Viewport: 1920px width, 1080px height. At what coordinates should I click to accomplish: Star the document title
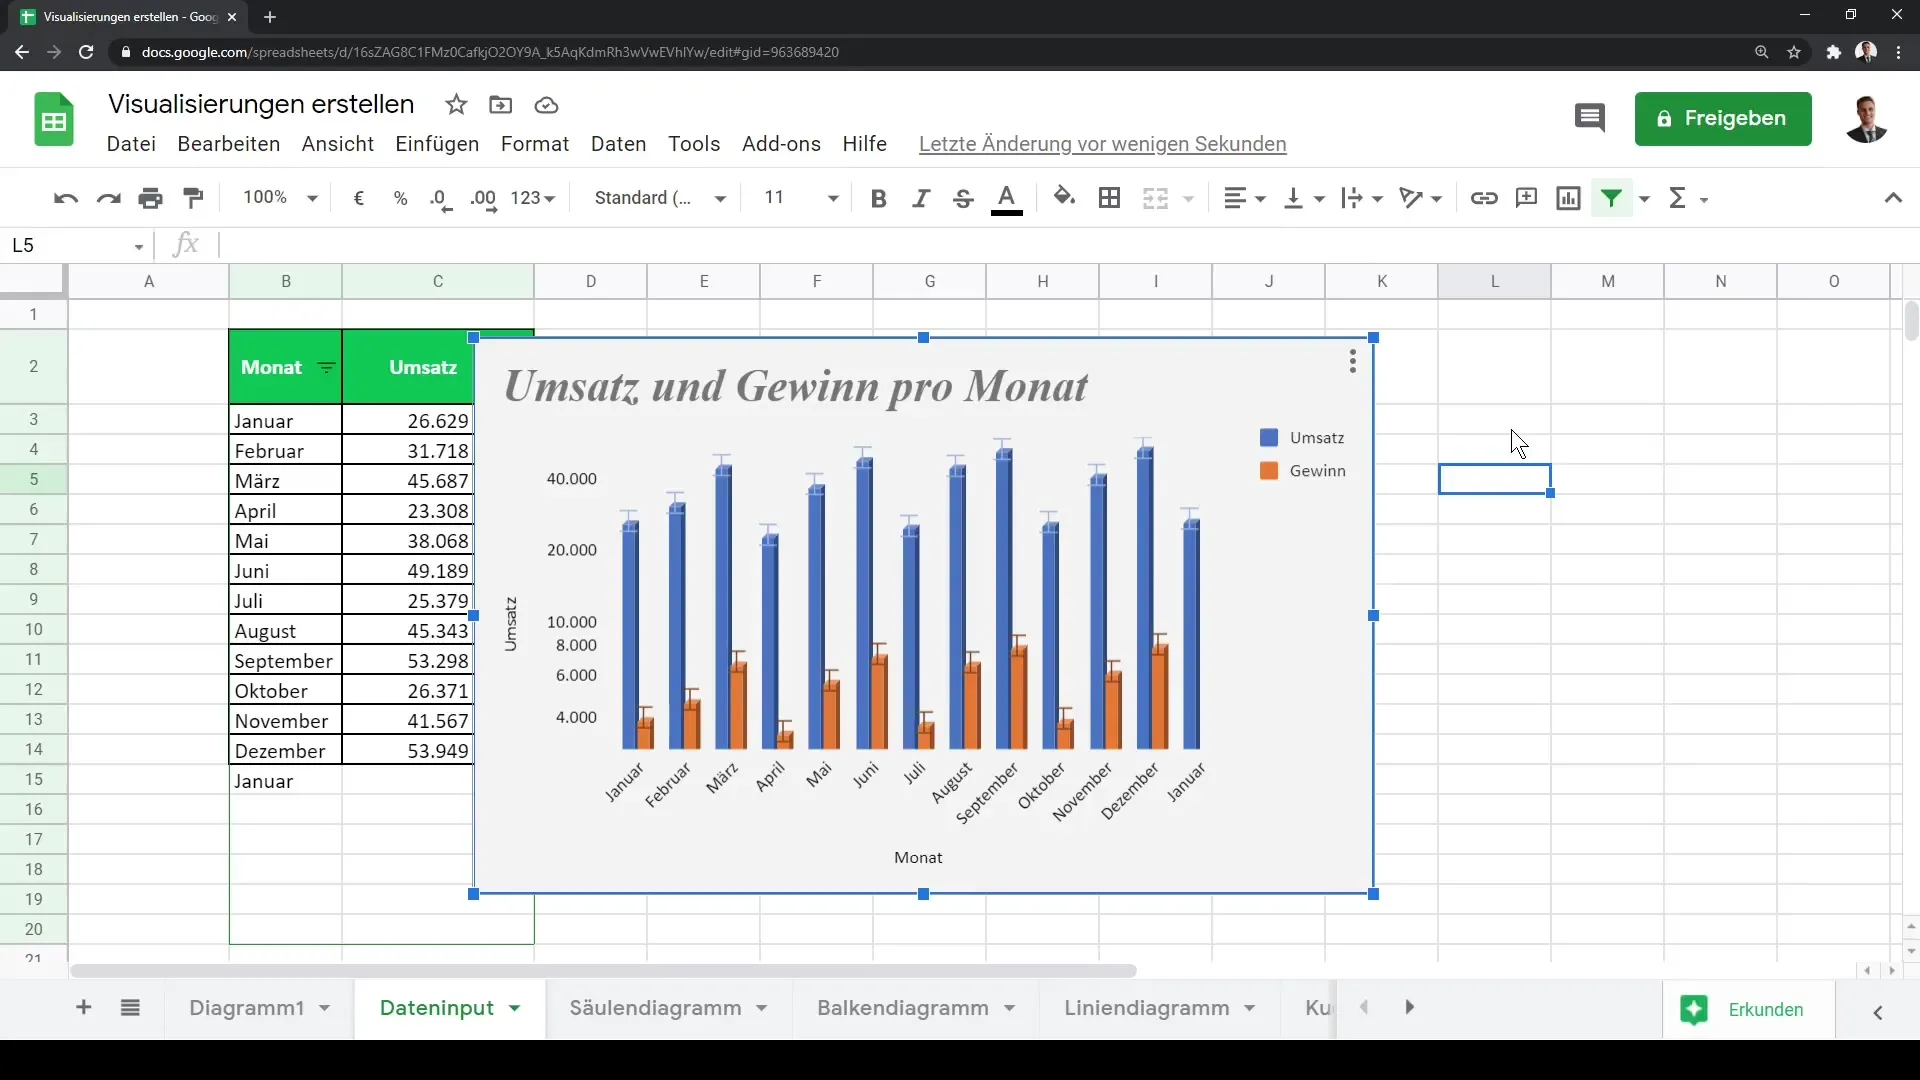coord(456,104)
